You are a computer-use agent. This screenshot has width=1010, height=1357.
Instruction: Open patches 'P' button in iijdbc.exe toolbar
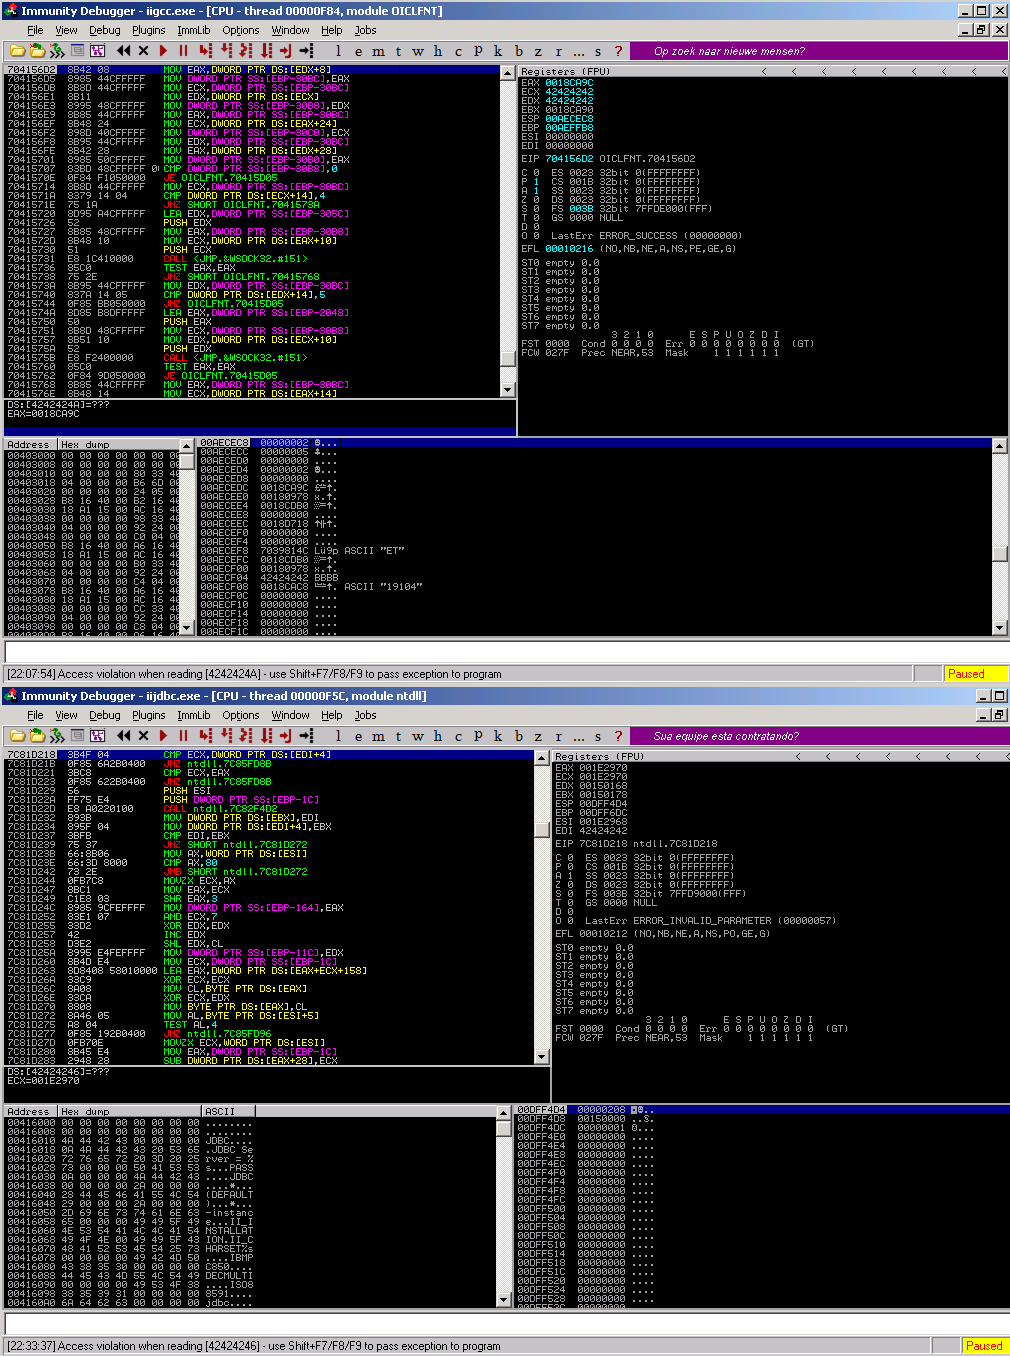click(x=478, y=736)
